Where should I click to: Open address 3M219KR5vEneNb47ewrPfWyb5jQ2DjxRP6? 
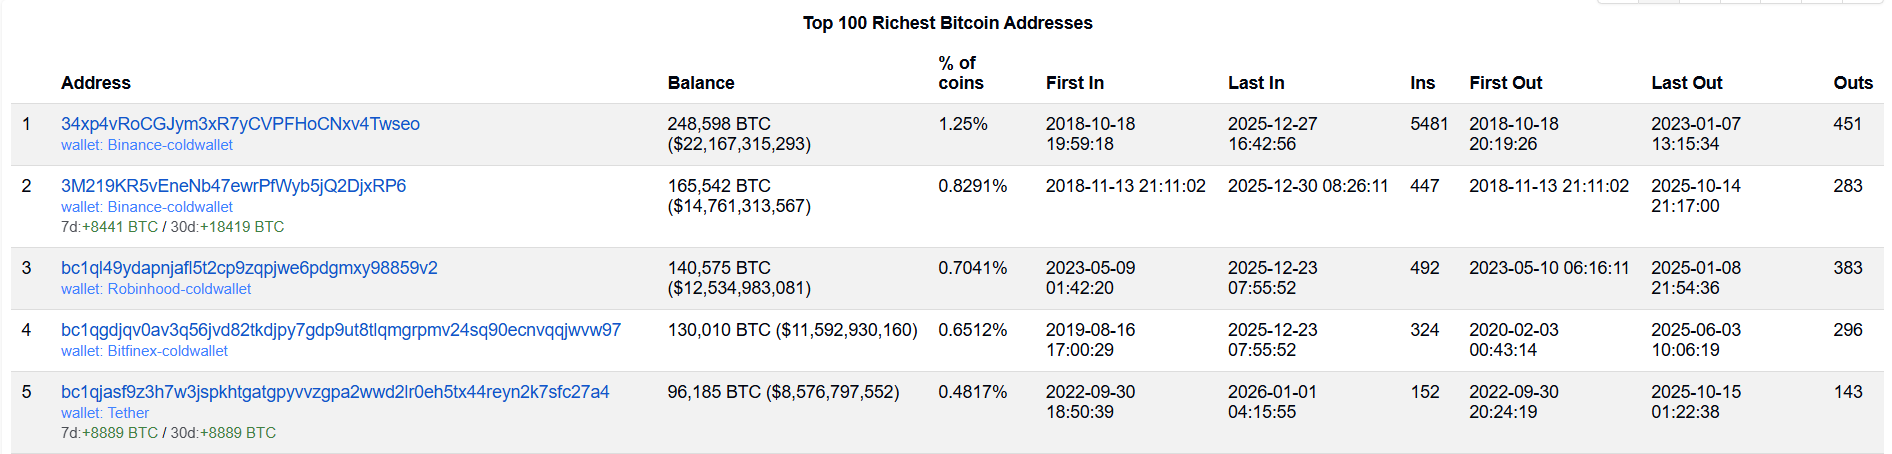(233, 186)
